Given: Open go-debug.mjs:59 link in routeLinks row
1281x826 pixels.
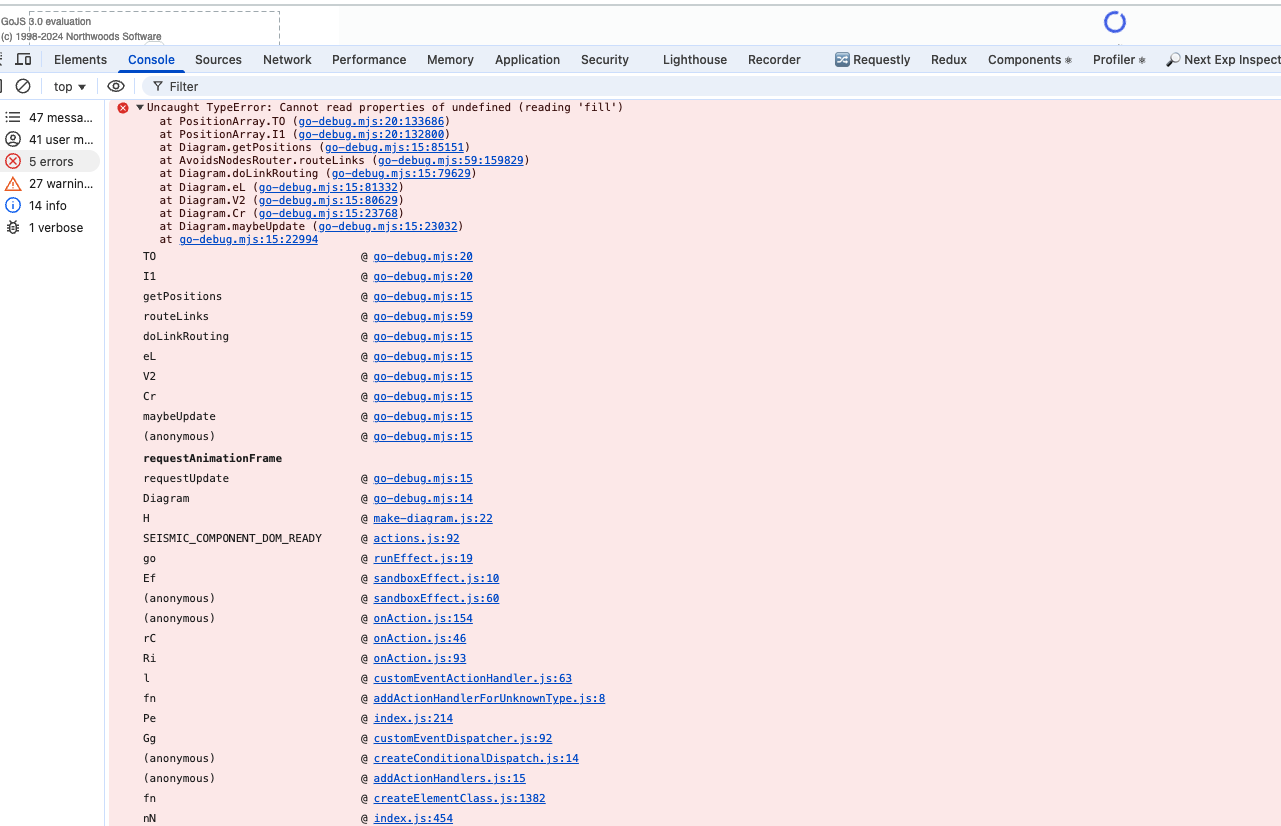Looking at the screenshot, I should [x=423, y=316].
